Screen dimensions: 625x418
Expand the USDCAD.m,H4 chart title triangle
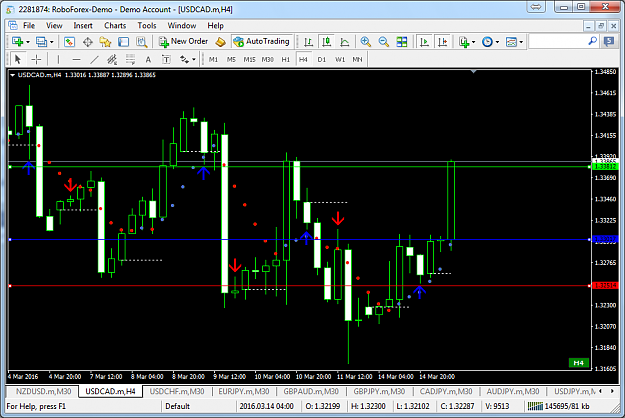(12, 75)
